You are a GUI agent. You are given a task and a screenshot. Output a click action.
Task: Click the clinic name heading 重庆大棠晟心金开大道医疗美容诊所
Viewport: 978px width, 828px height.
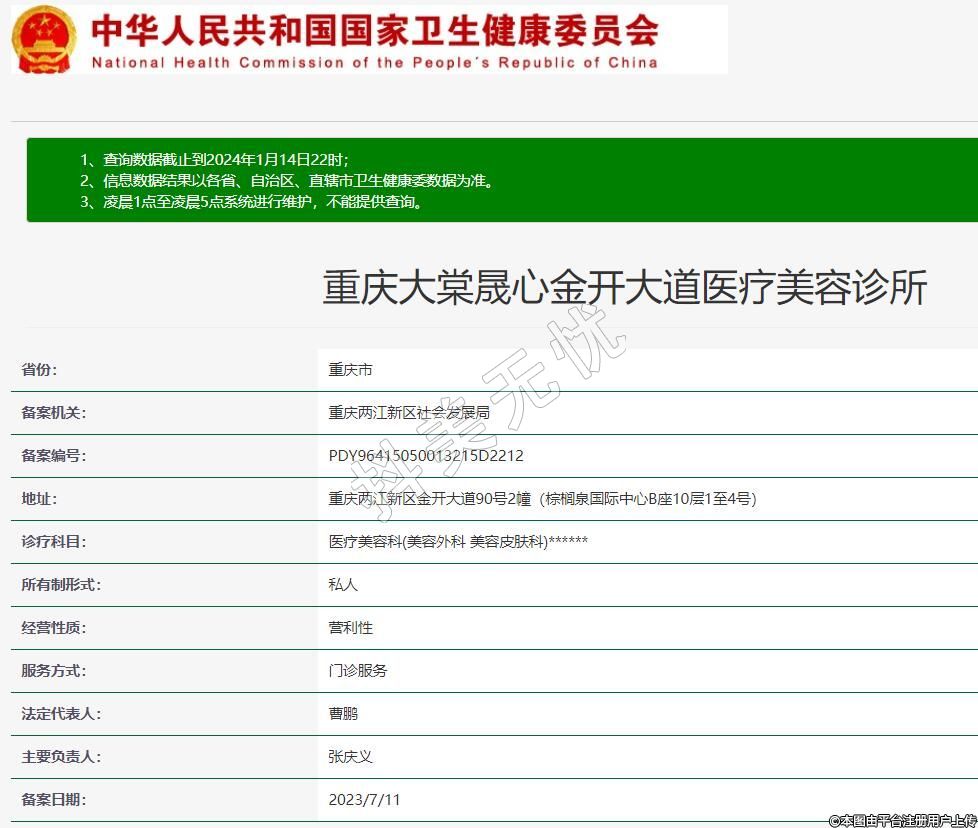625,288
